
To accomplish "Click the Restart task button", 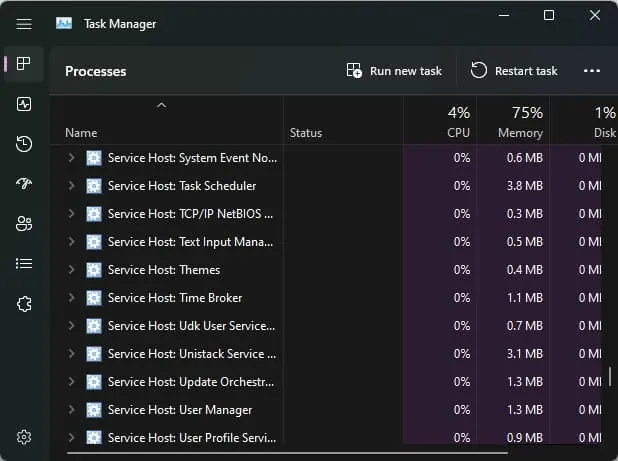I will [x=514, y=71].
